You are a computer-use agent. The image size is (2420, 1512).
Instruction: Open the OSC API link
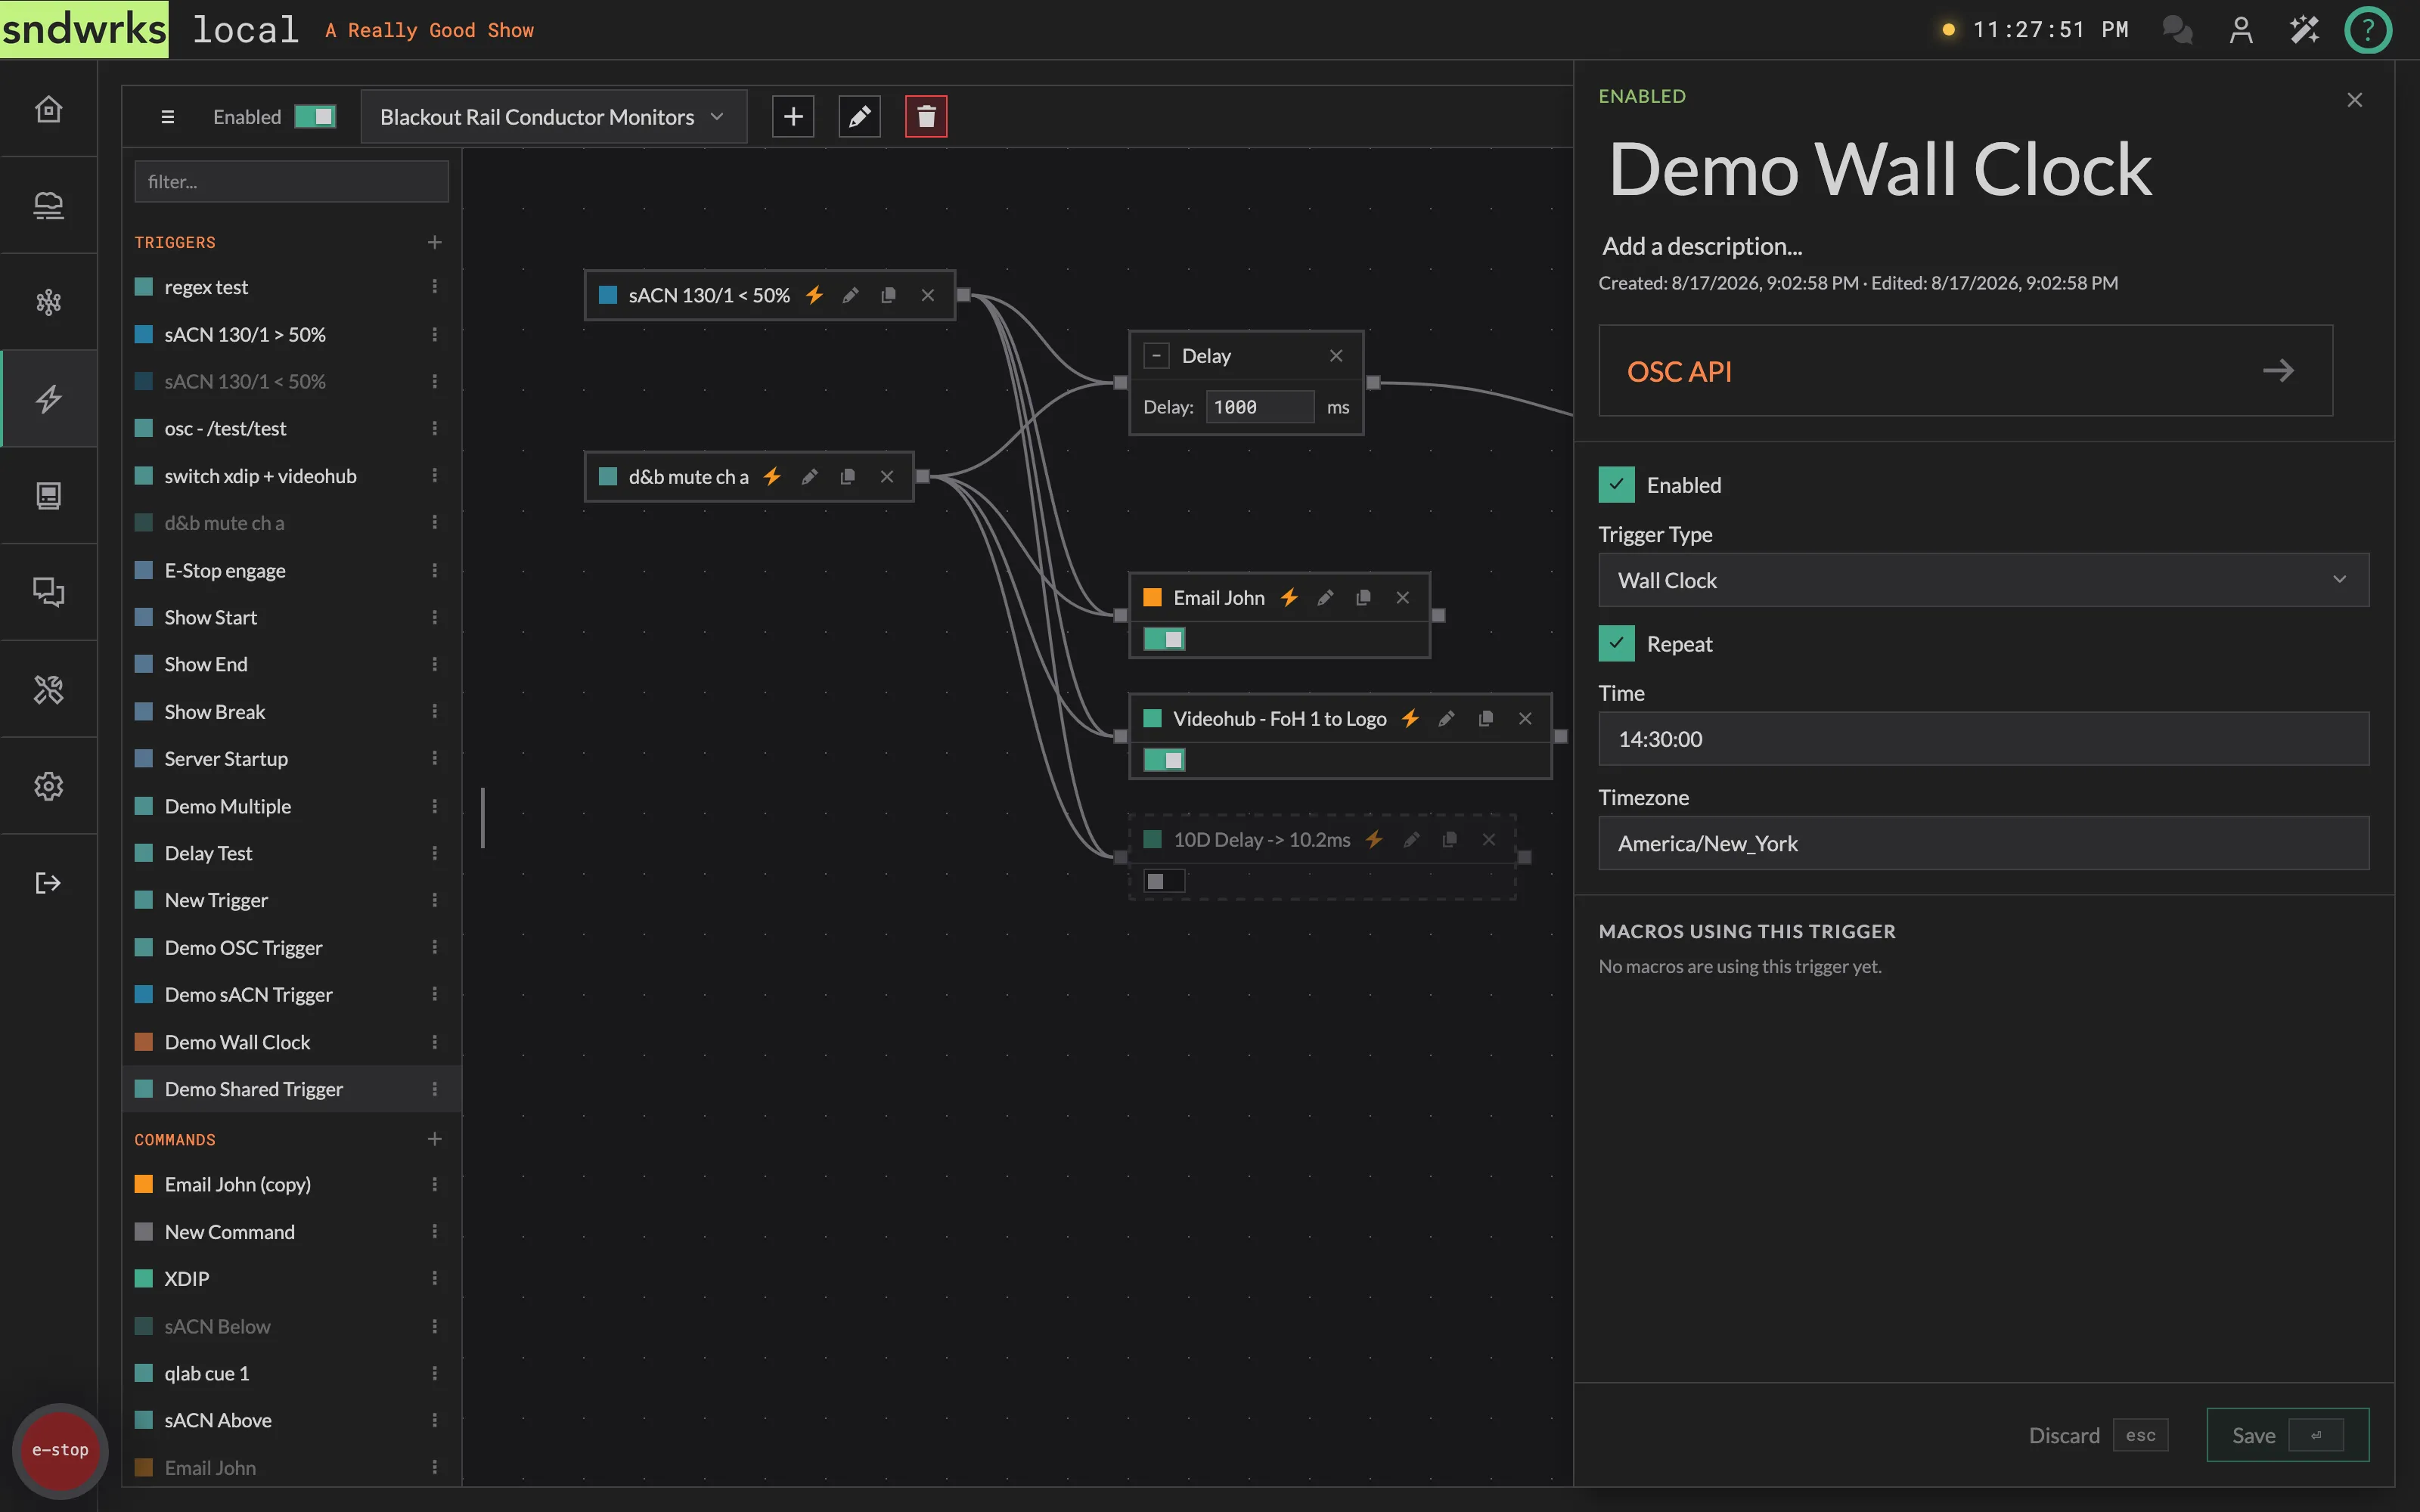pyautogui.click(x=1965, y=371)
